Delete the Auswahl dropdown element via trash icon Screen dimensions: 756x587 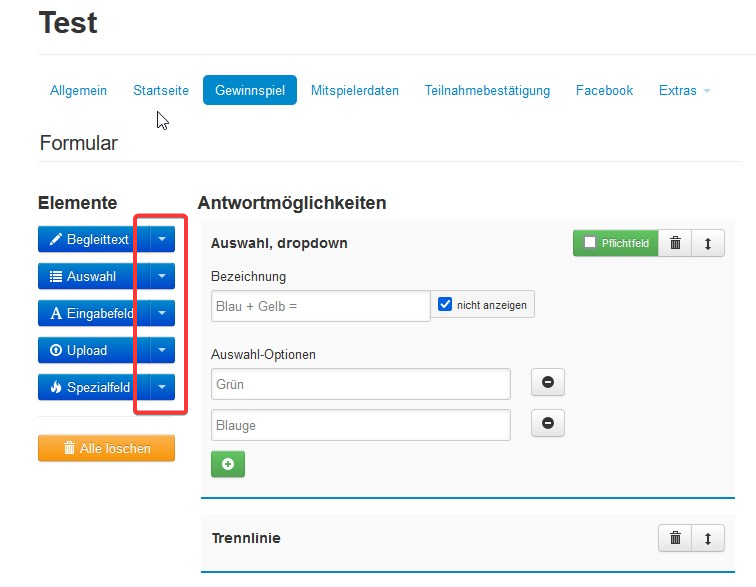[675, 243]
